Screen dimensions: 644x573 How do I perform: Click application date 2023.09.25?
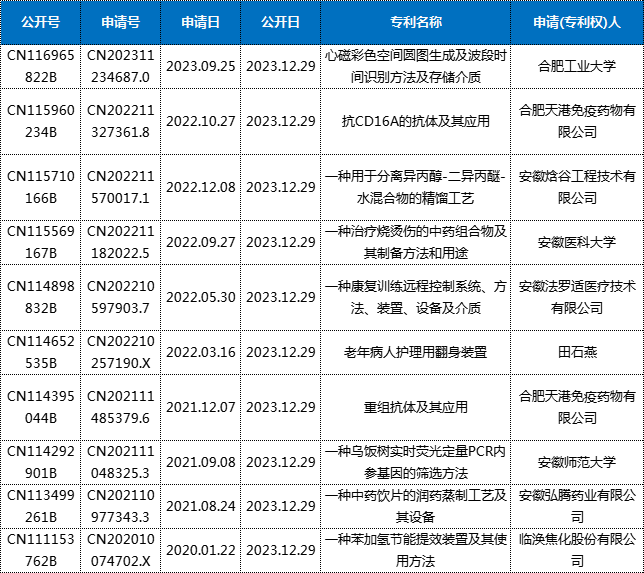(x=200, y=66)
